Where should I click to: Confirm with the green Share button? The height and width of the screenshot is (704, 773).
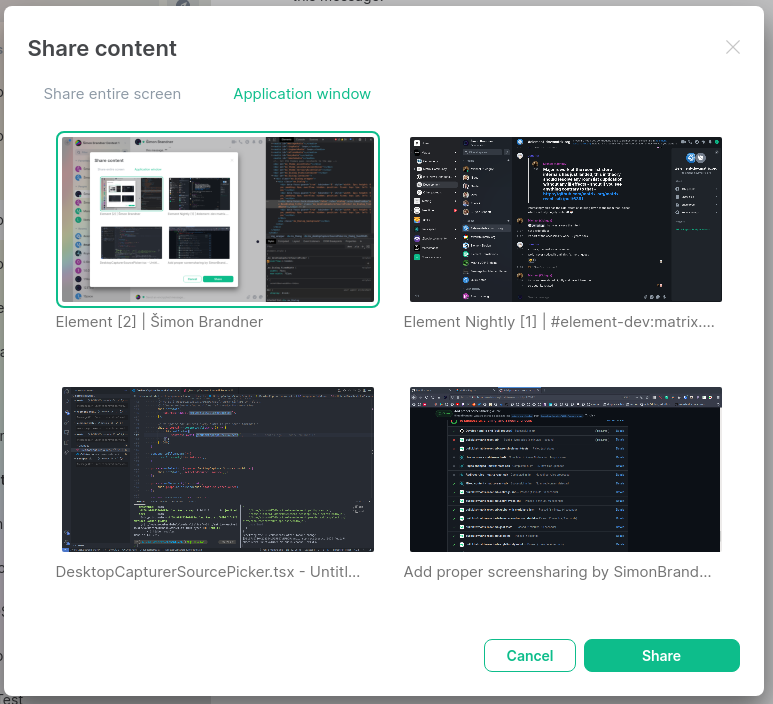coord(661,656)
